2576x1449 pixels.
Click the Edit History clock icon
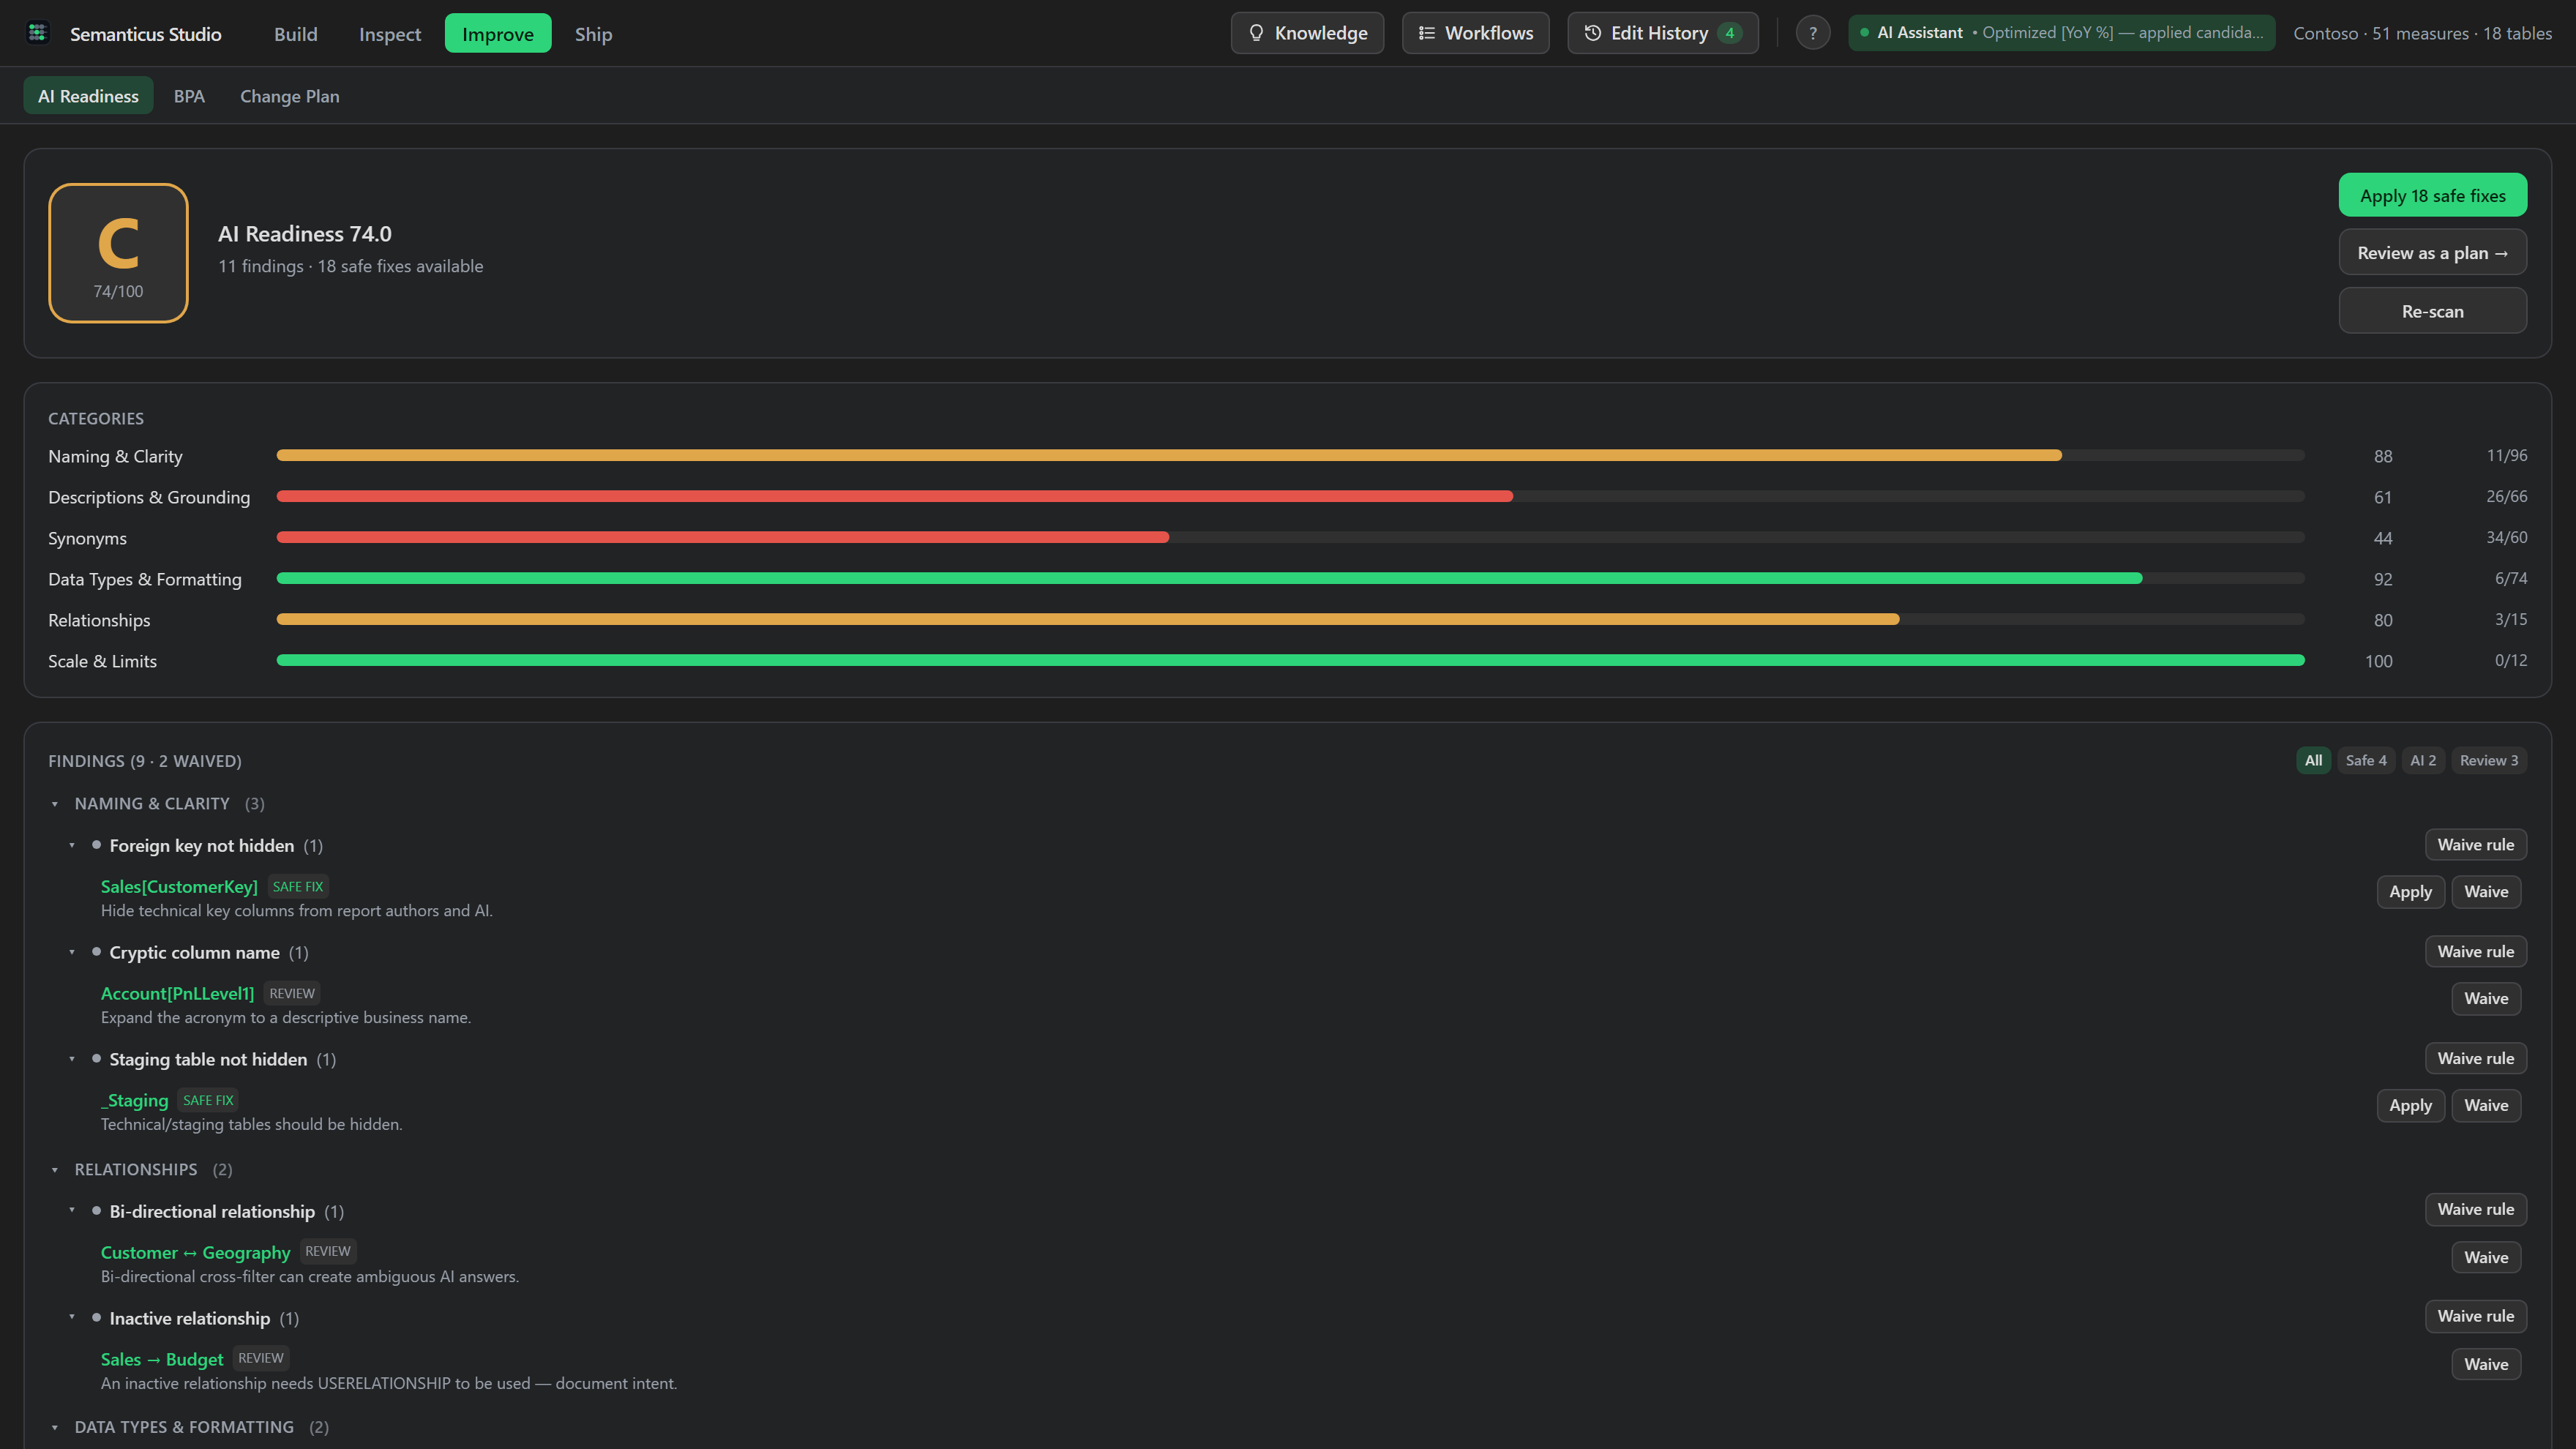tap(1593, 33)
